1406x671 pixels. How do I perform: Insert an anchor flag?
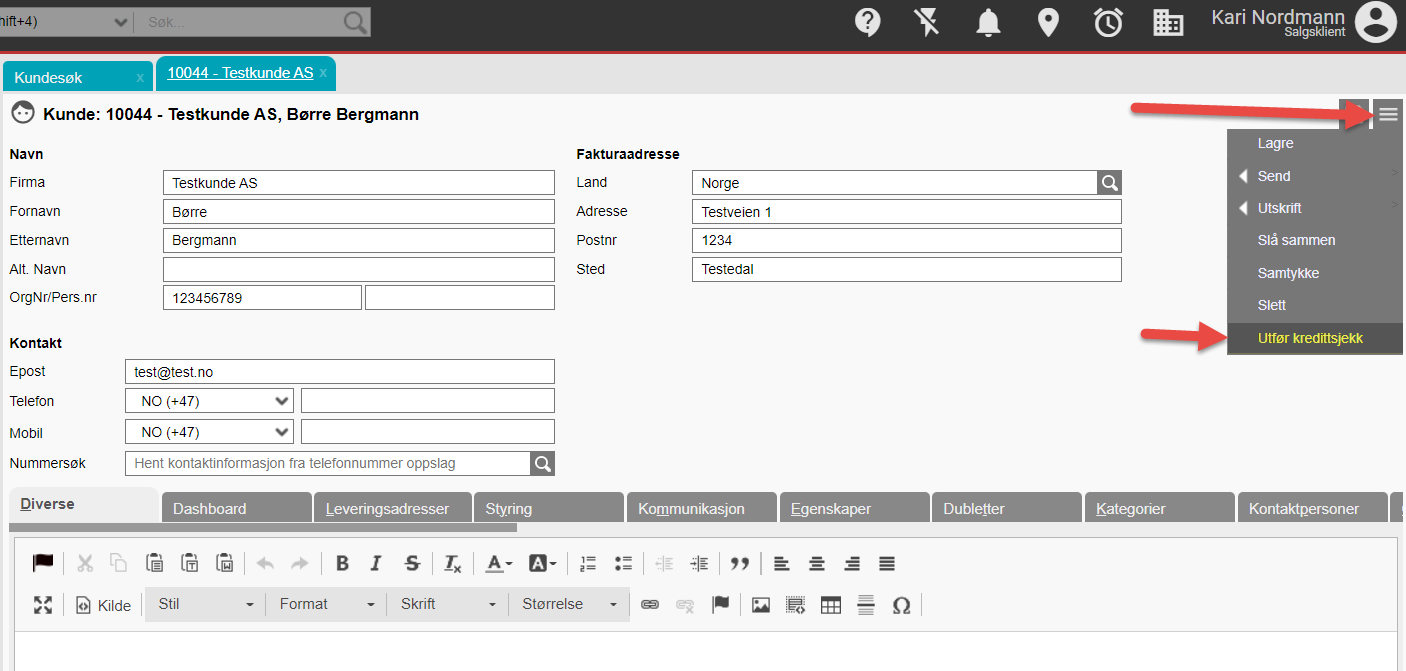[x=720, y=604]
